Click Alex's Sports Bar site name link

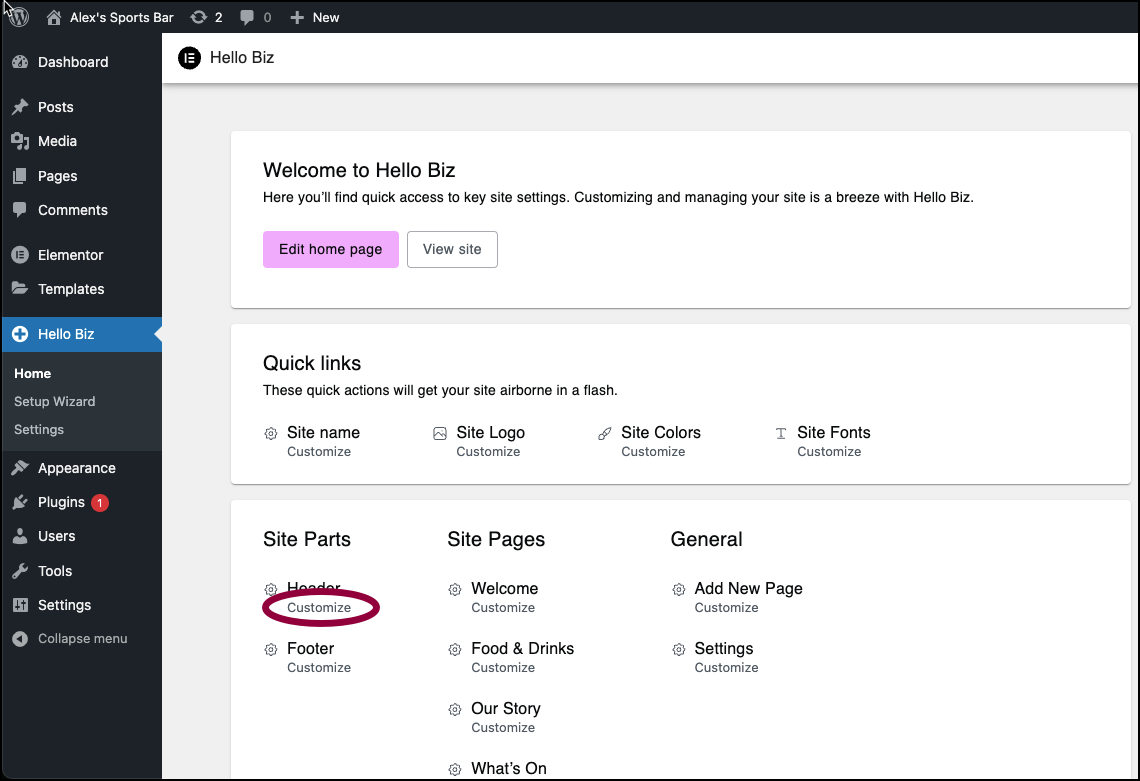[x=121, y=17]
